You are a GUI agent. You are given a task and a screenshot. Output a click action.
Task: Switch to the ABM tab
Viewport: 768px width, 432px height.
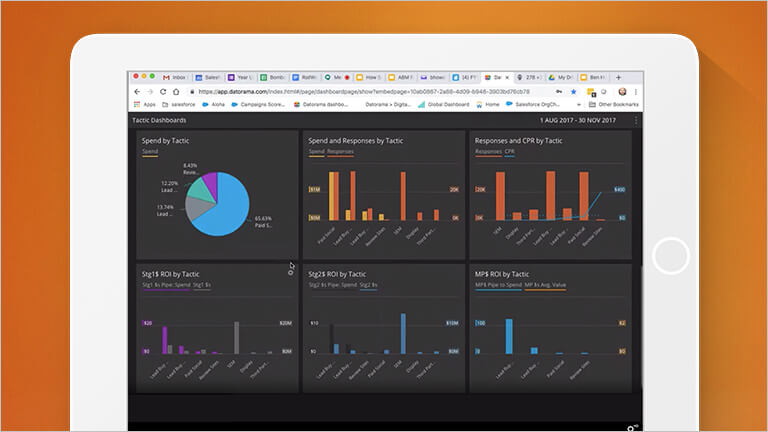[x=401, y=77]
